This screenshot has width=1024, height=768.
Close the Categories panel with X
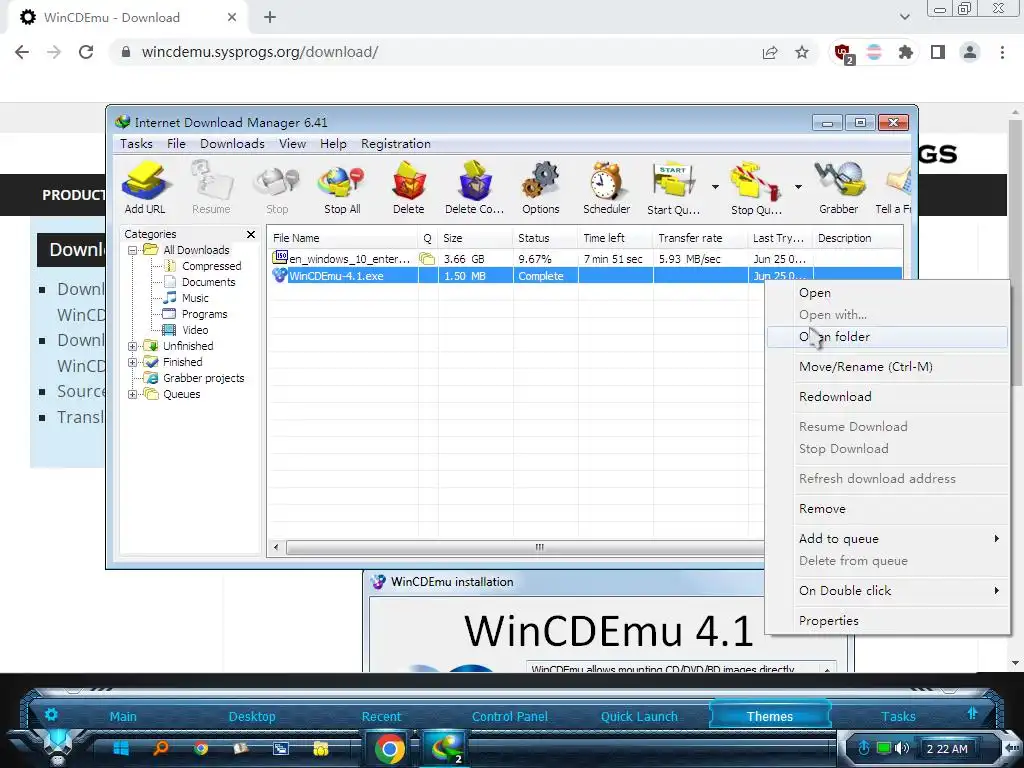click(251, 234)
